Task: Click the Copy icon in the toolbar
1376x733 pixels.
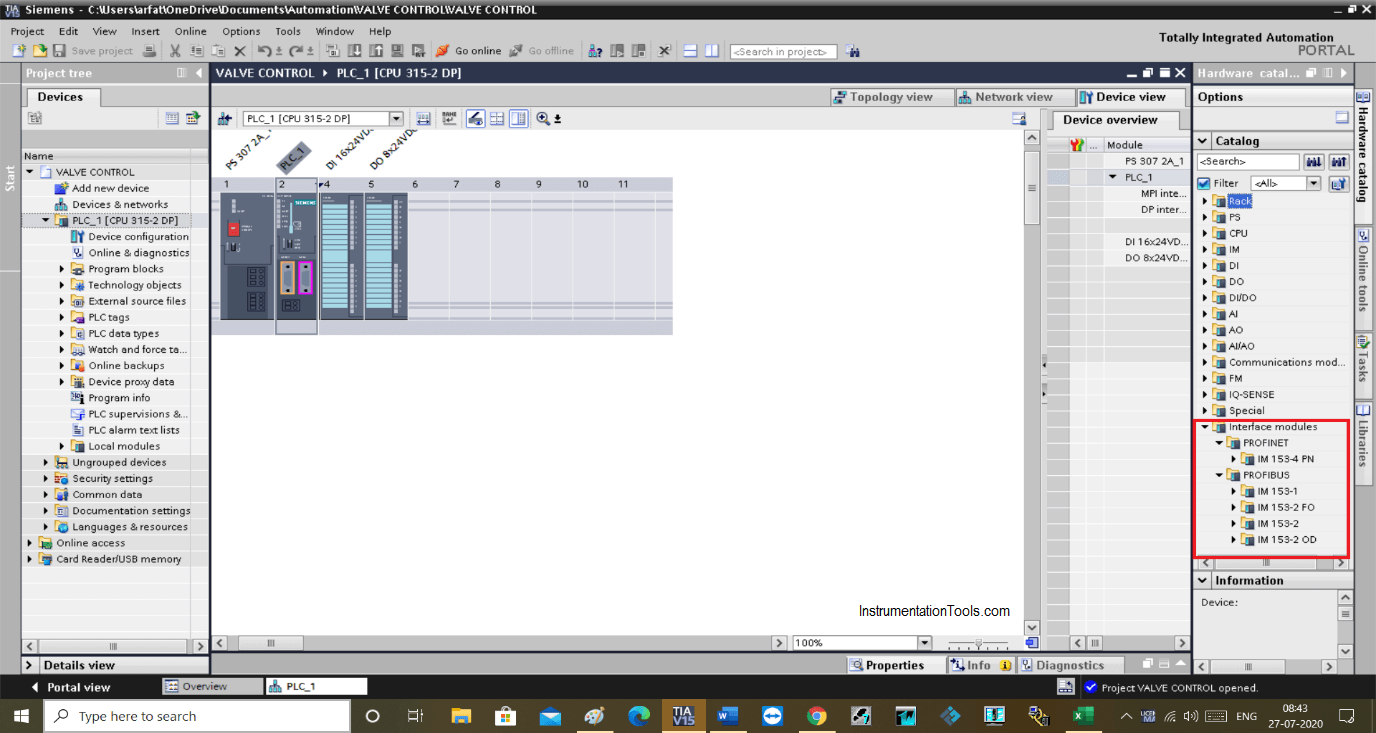Action: pyautogui.click(x=196, y=50)
